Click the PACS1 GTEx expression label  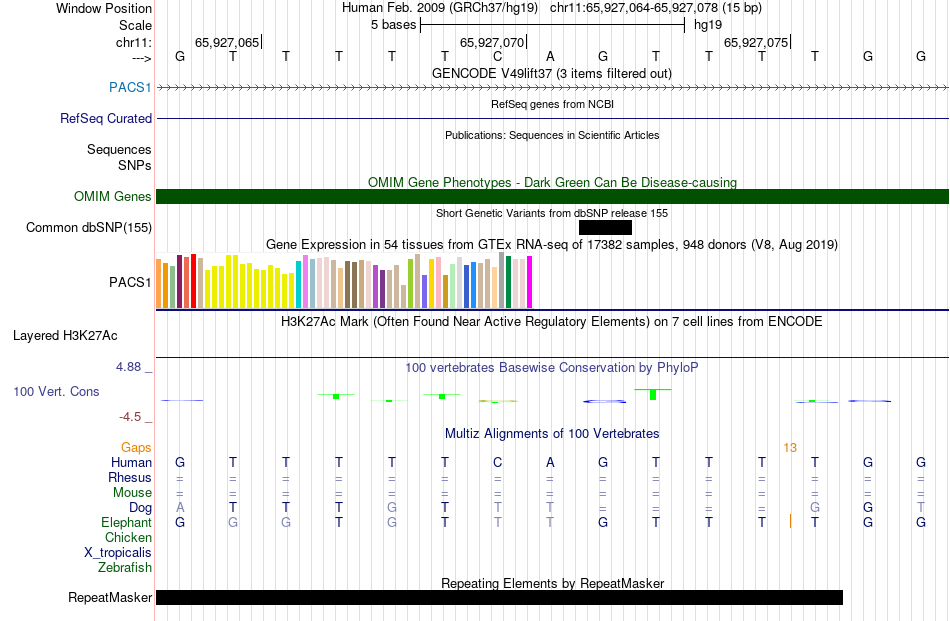(130, 282)
